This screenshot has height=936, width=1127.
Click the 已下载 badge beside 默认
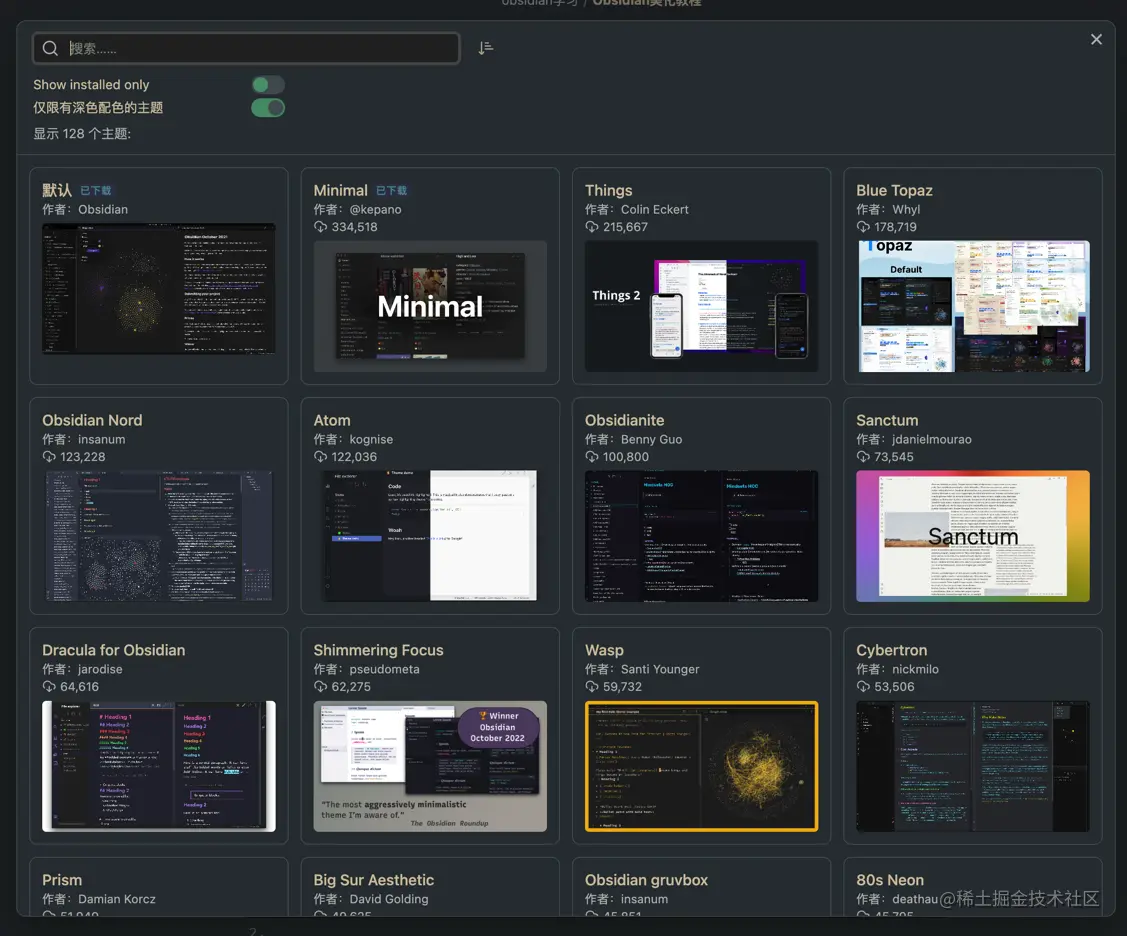coord(96,191)
